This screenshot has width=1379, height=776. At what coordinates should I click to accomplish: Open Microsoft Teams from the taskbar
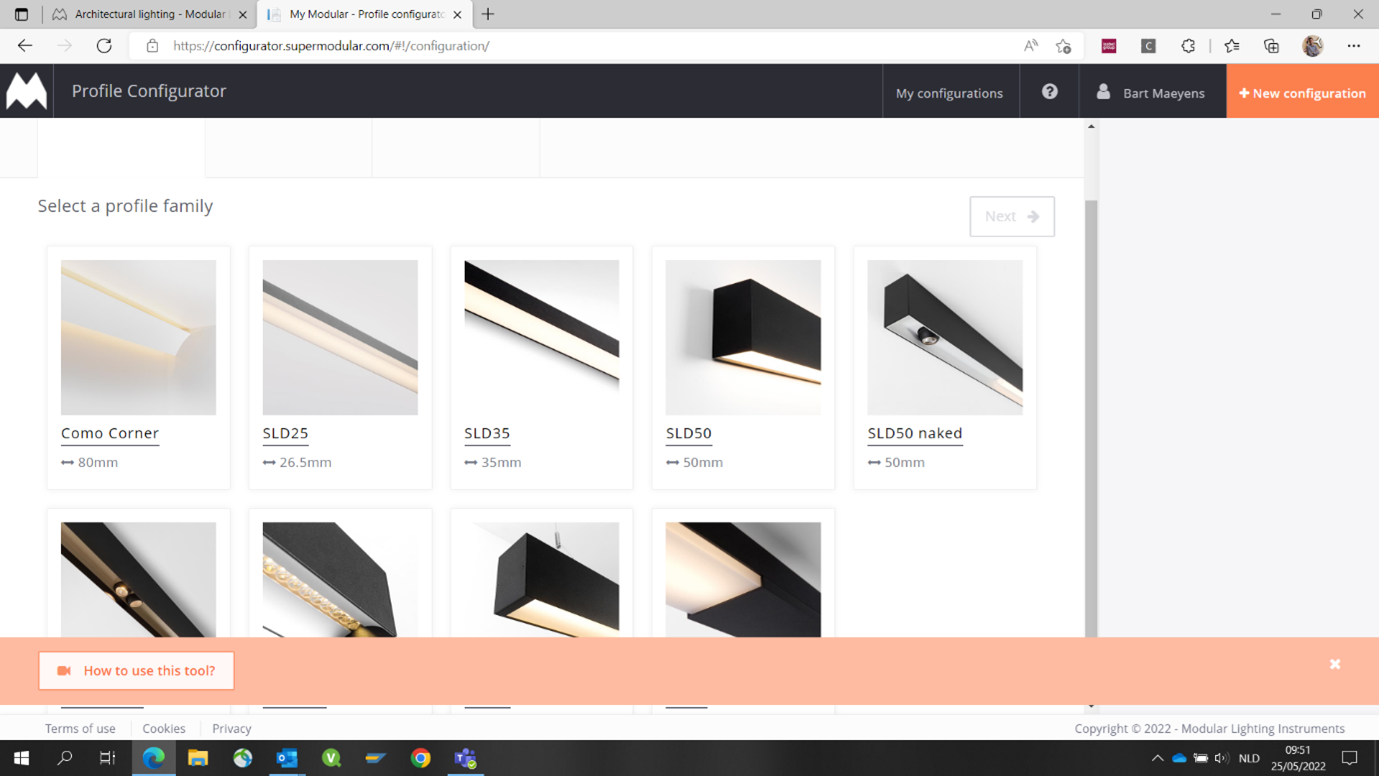(x=465, y=758)
